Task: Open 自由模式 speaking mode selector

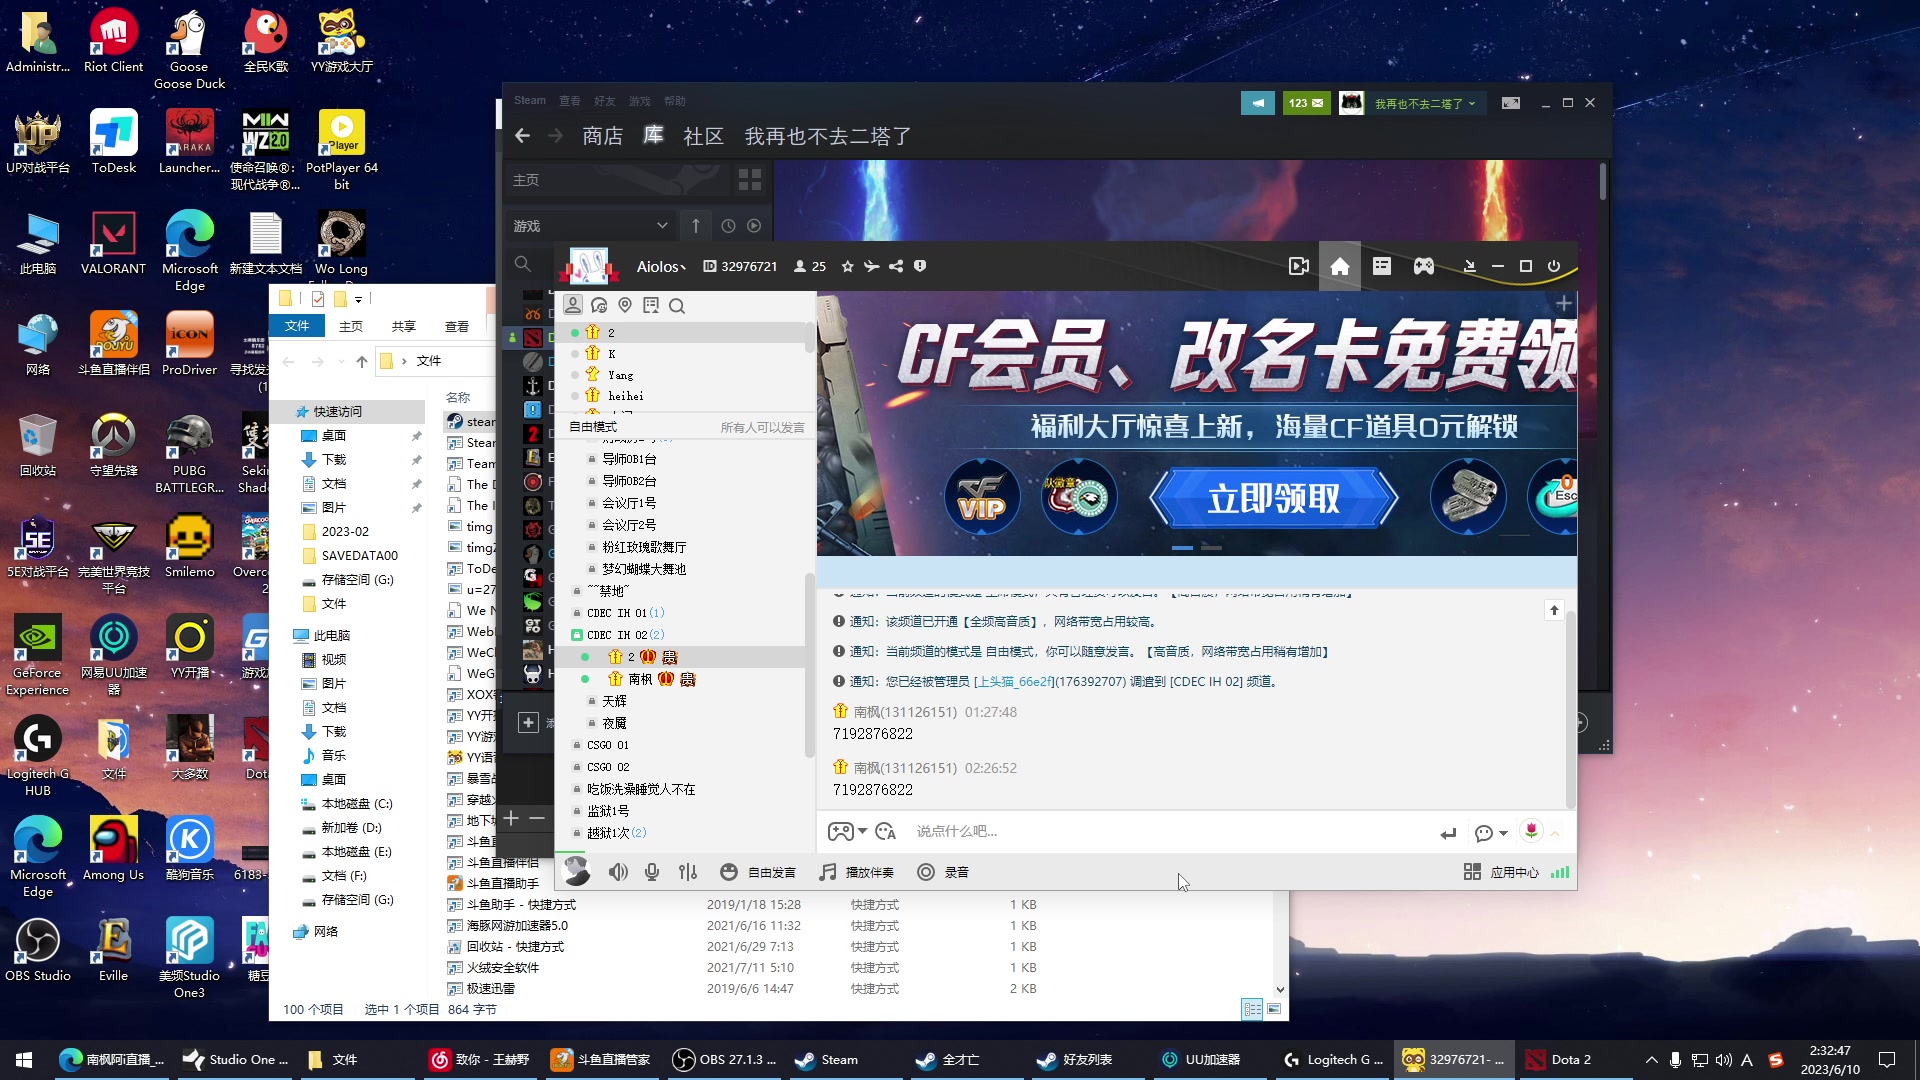Action: click(x=593, y=427)
